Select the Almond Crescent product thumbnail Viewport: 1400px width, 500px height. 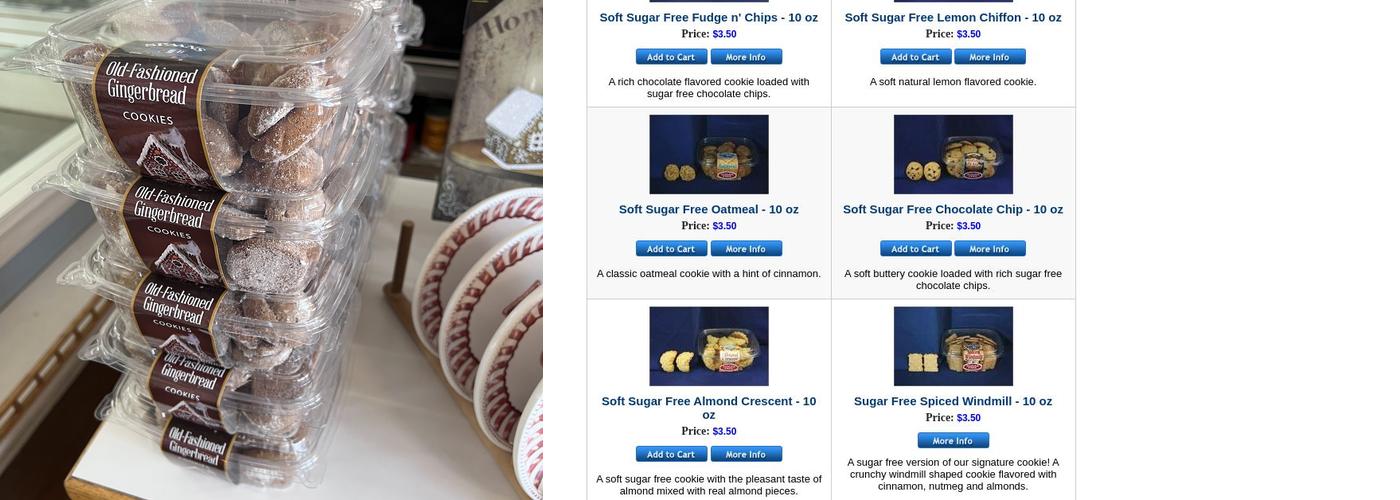709,346
